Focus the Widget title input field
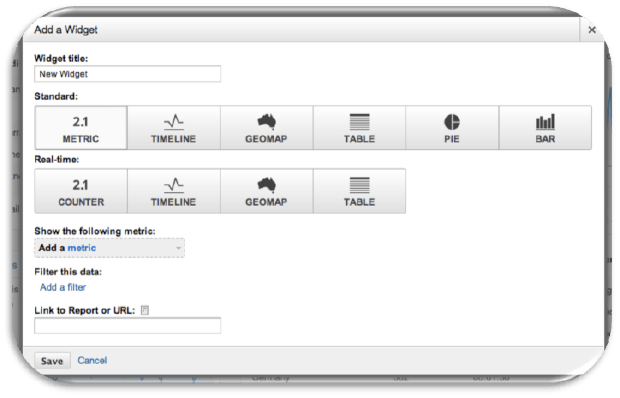 click(127, 74)
